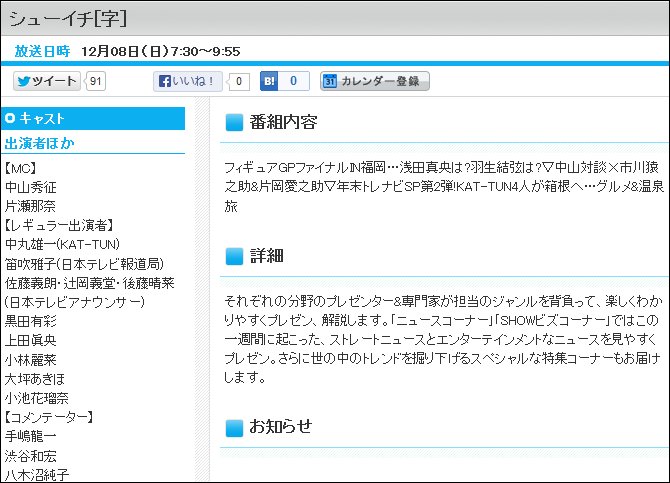Click 笛吹雅子(日本テレビ報道局)
The height and width of the screenshot is (483, 670).
pos(84,264)
